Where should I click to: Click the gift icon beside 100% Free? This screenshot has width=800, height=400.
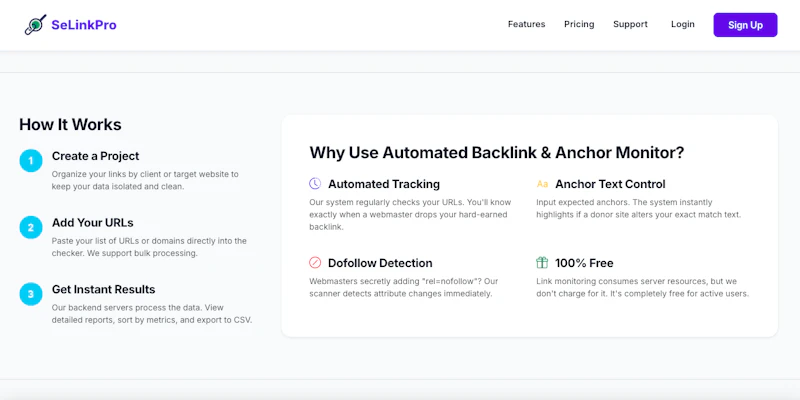(x=542, y=263)
